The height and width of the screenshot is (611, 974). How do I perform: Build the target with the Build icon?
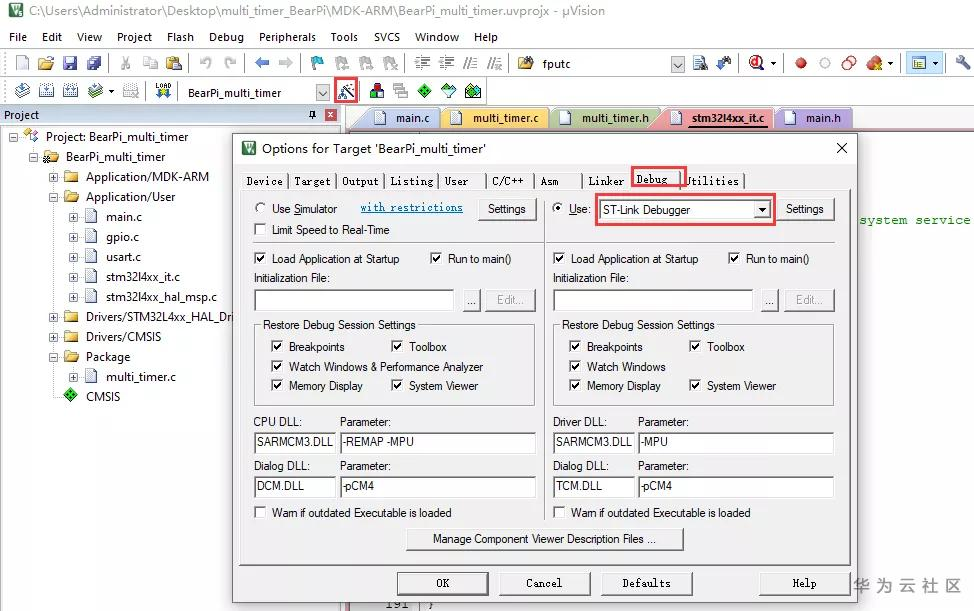[x=47, y=91]
